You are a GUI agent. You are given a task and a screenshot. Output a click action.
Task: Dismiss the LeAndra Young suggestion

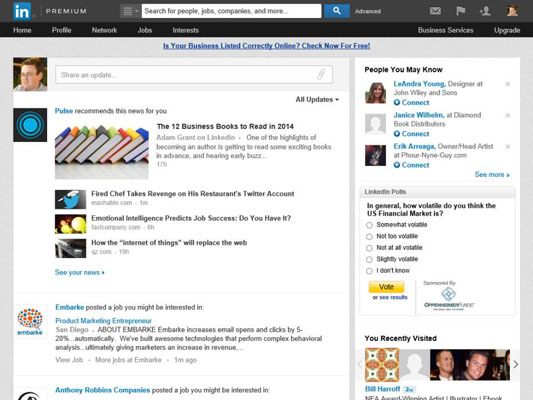point(508,84)
